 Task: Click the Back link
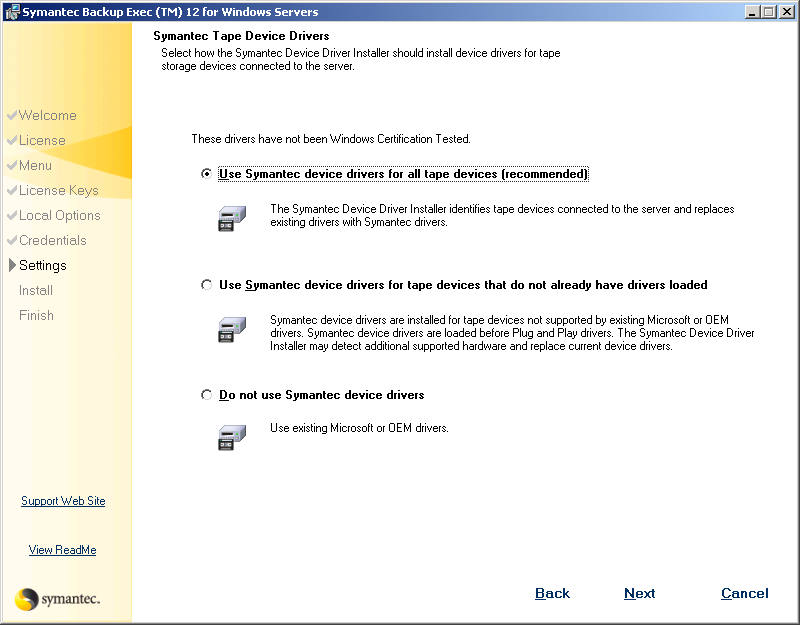coord(552,593)
